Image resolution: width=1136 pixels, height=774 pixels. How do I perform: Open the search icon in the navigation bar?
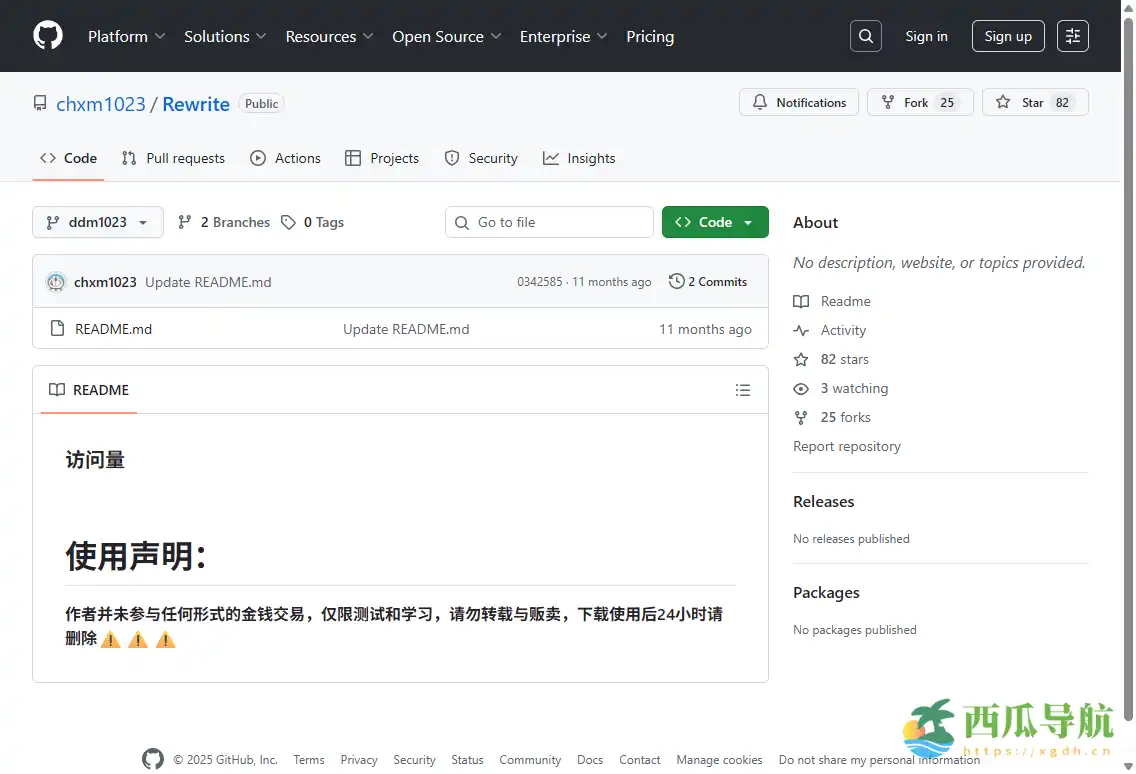(x=865, y=36)
